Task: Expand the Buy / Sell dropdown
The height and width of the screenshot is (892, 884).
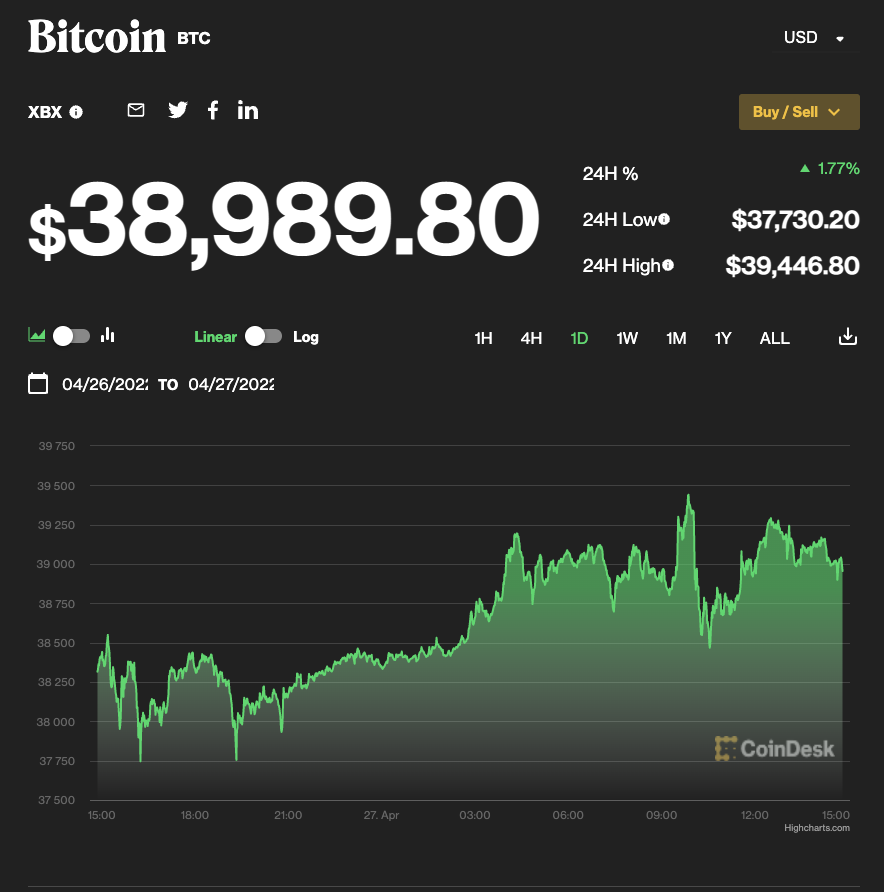Action: pyautogui.click(x=798, y=112)
